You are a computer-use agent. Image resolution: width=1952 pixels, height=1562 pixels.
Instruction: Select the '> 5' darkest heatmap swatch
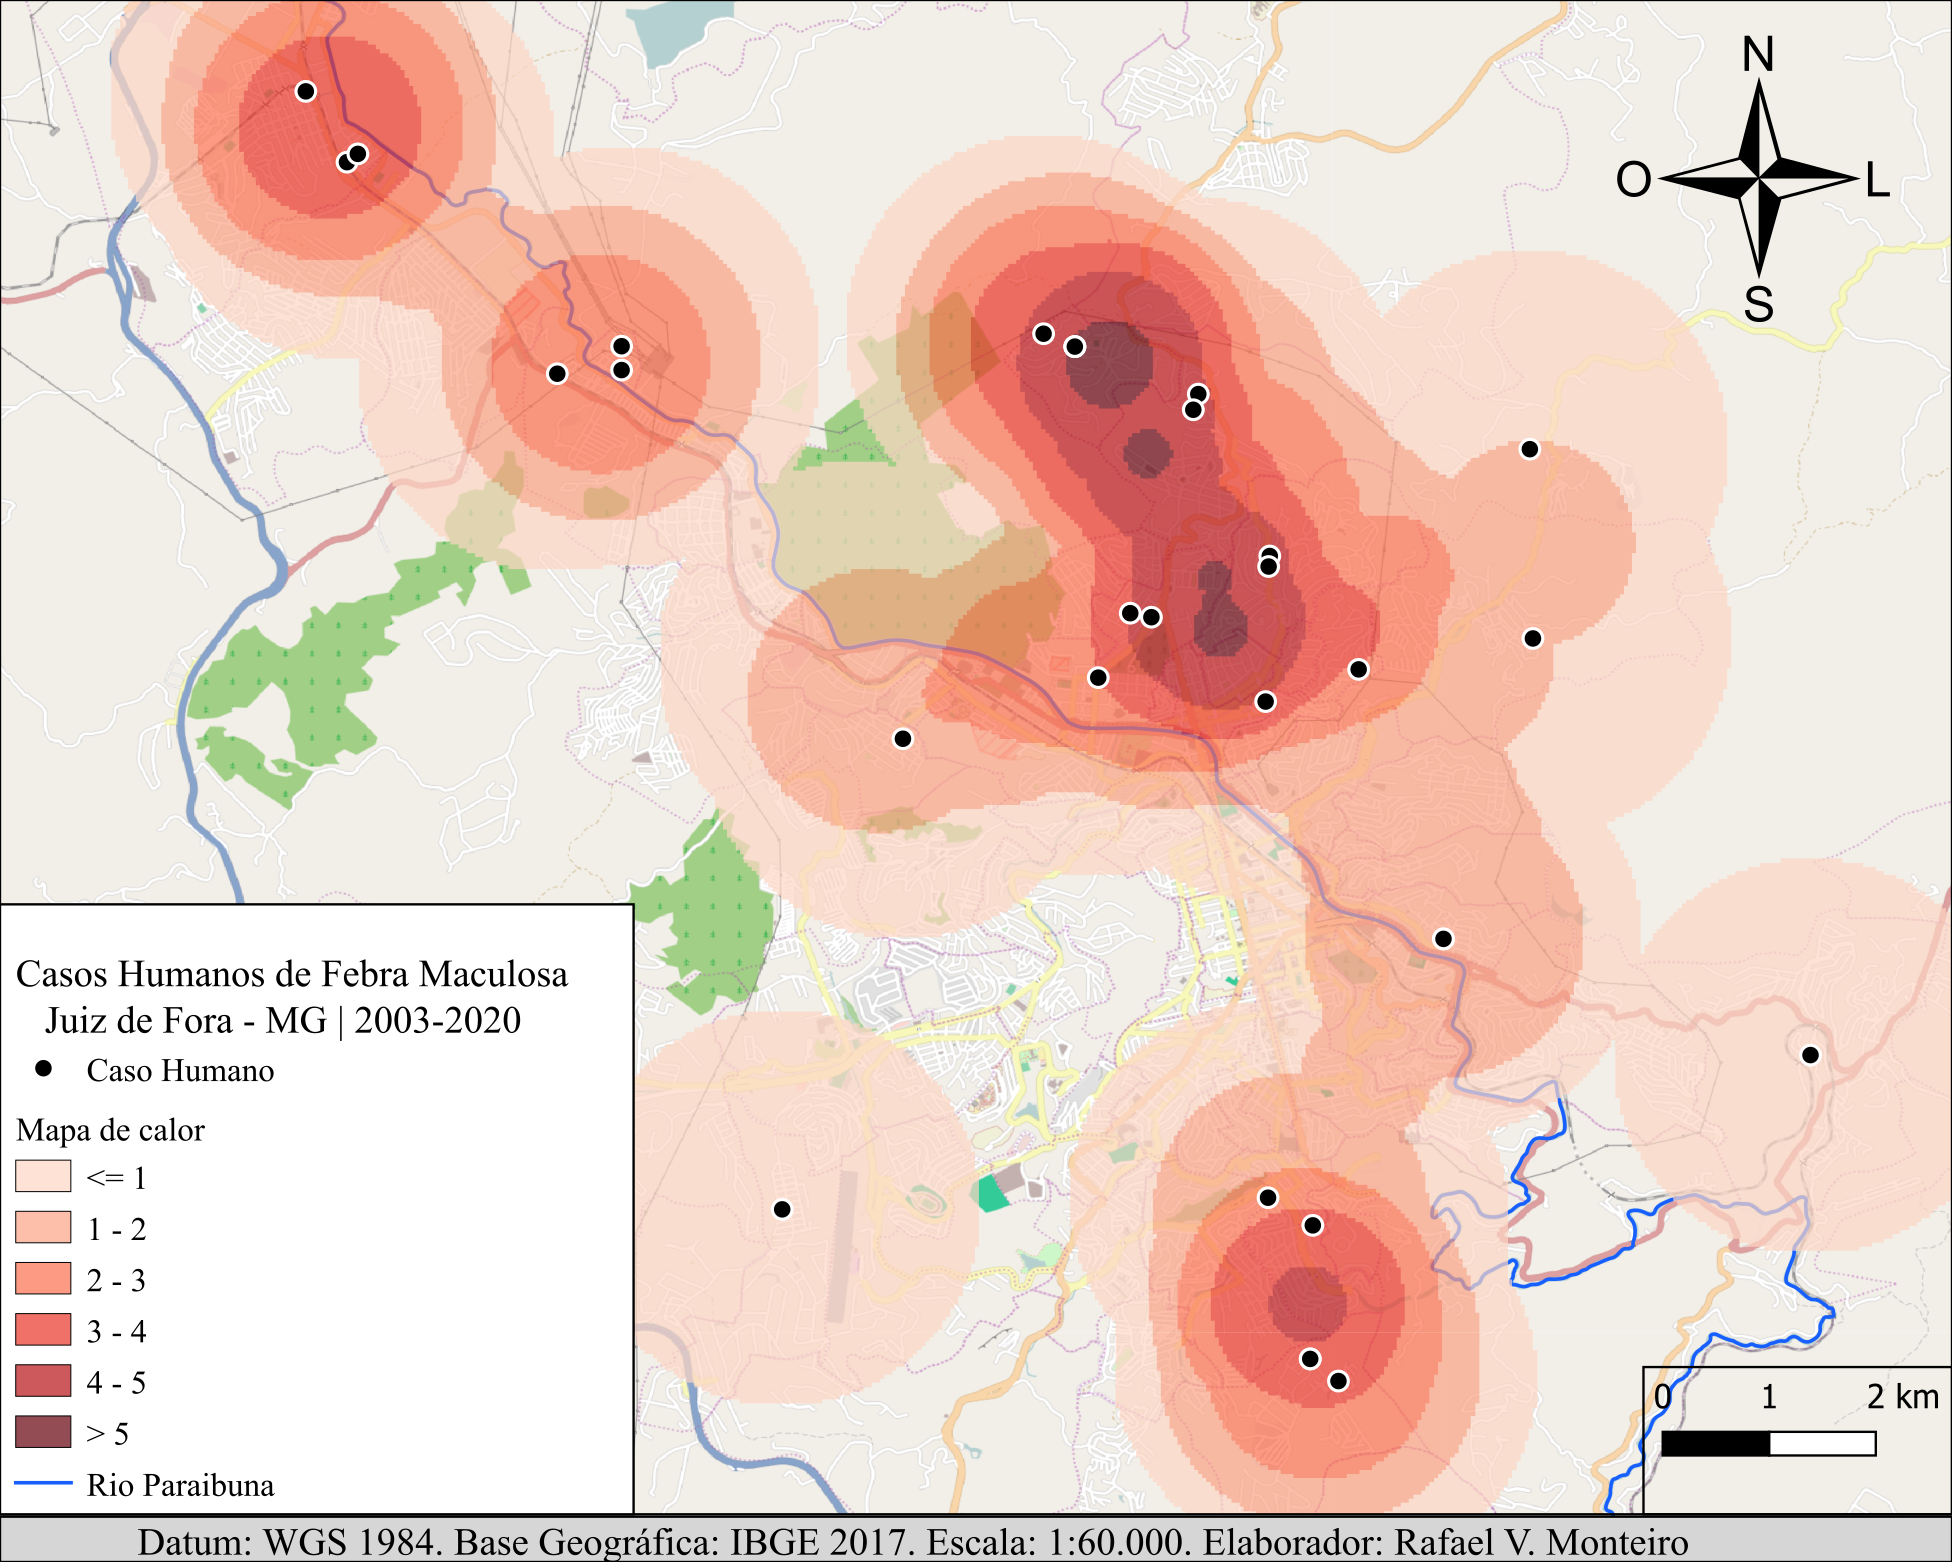(43, 1431)
